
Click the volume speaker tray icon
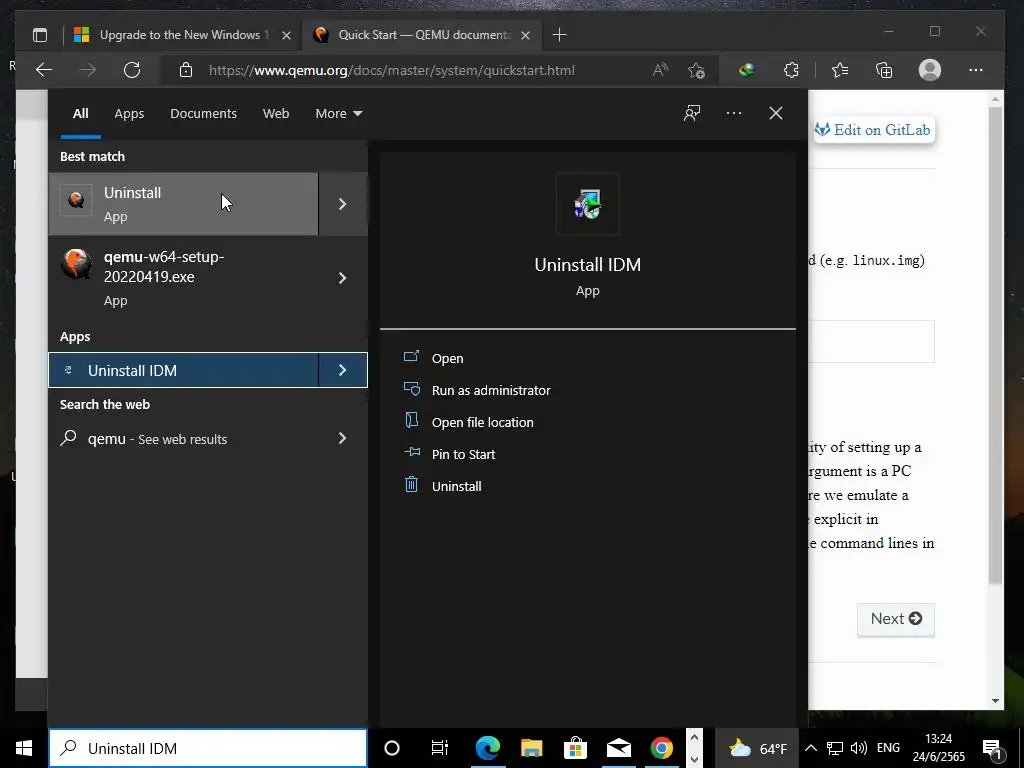(859, 748)
